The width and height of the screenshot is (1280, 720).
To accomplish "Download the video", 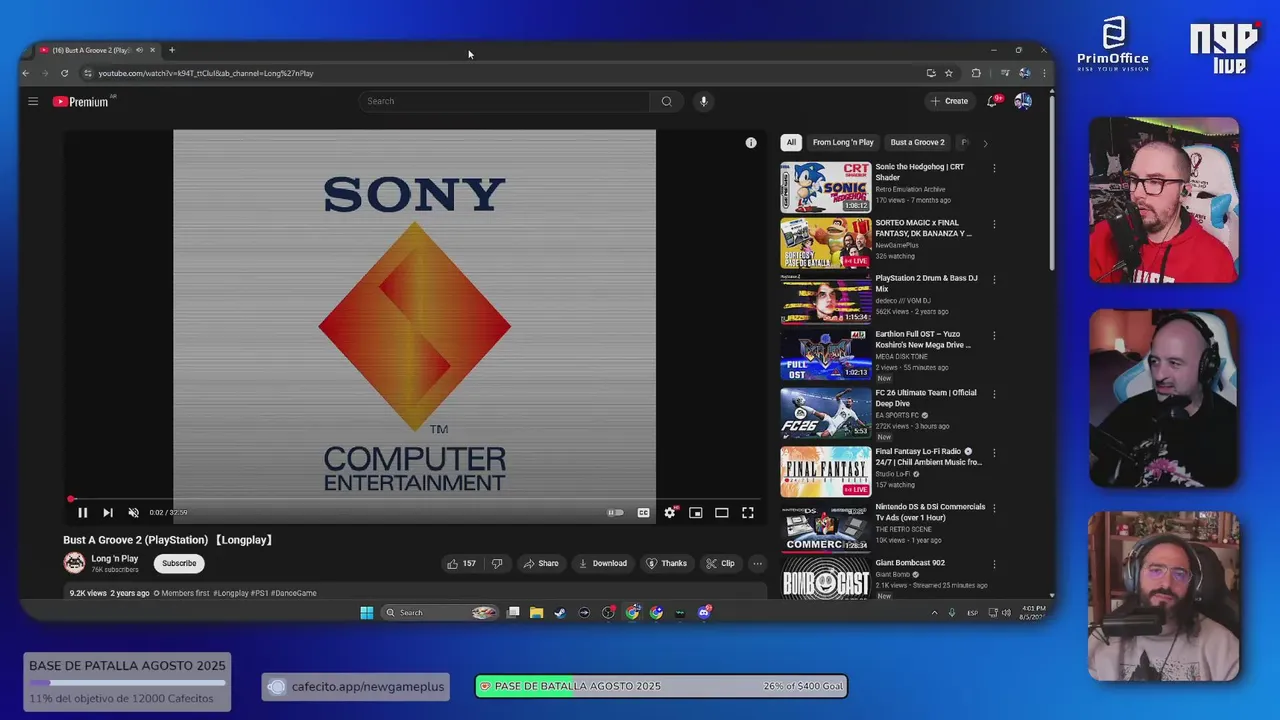I will [602, 563].
